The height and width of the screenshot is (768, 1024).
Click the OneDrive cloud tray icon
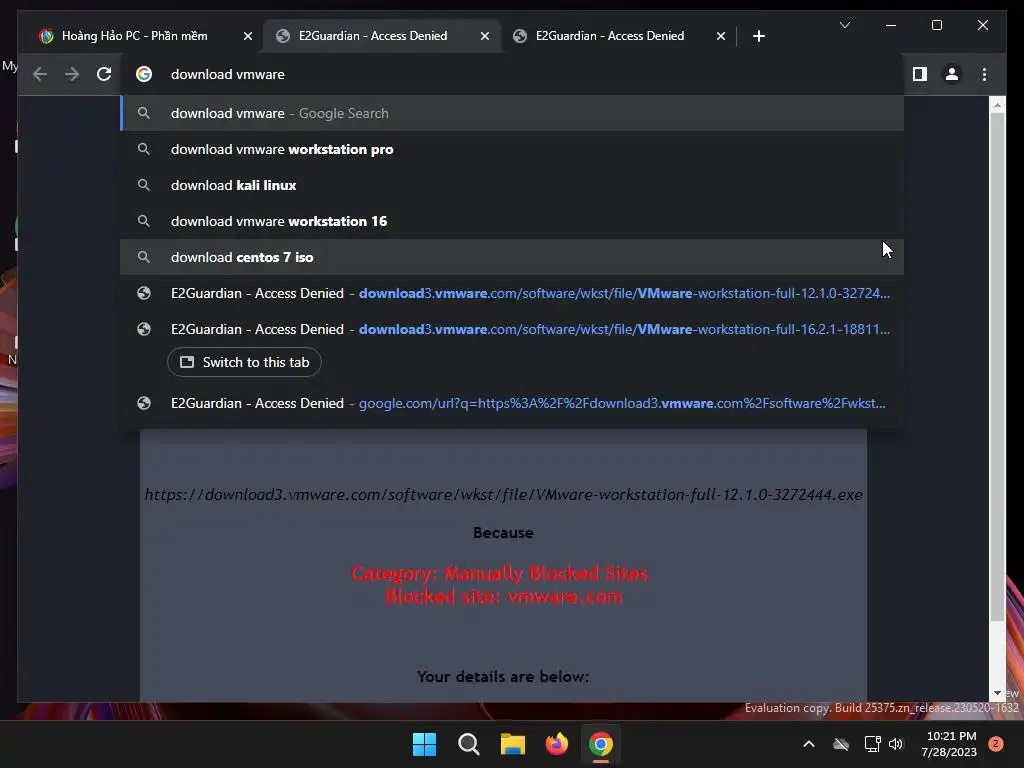[840, 744]
